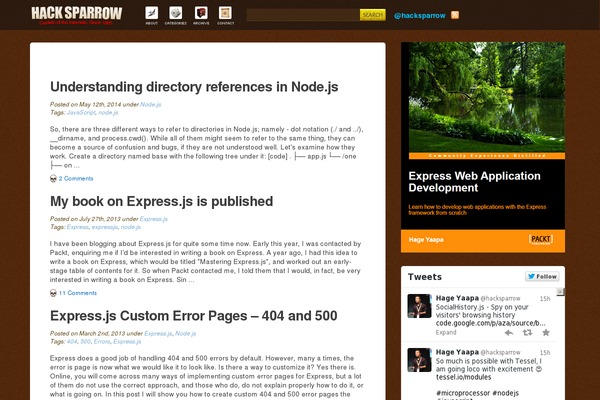
Task: Focus the header search input field
Action: tap(302, 15)
